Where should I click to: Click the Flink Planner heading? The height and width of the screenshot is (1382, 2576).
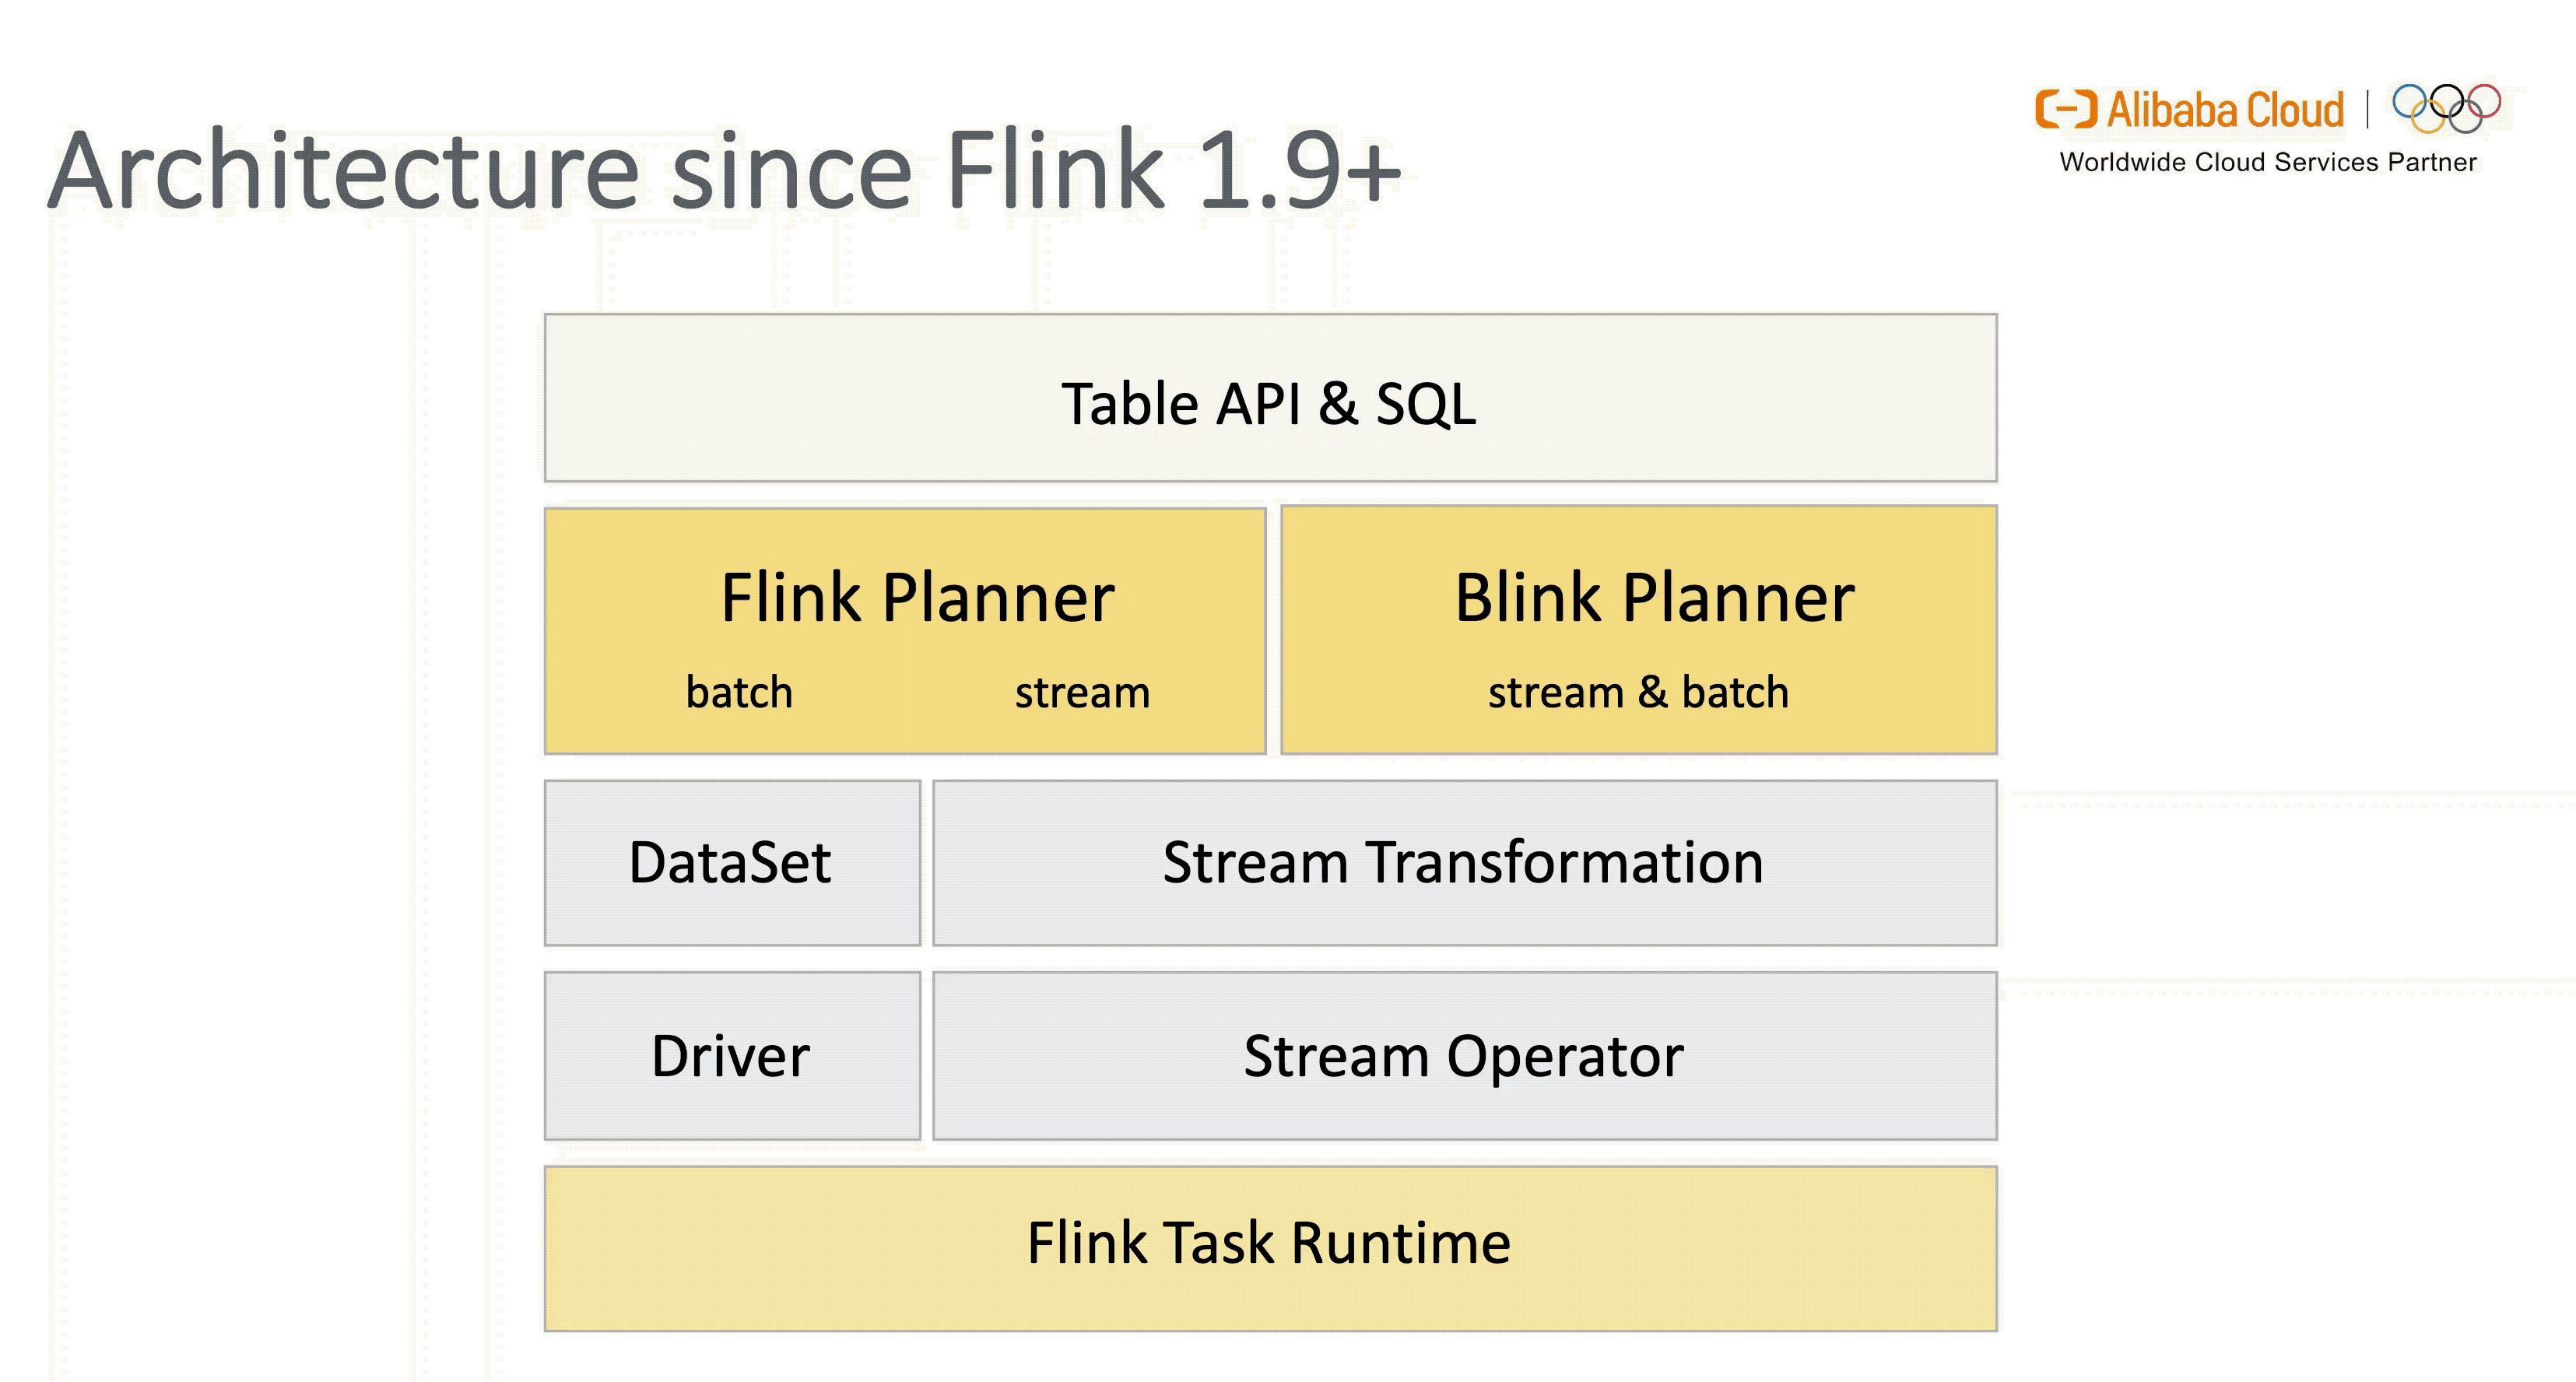tap(917, 598)
